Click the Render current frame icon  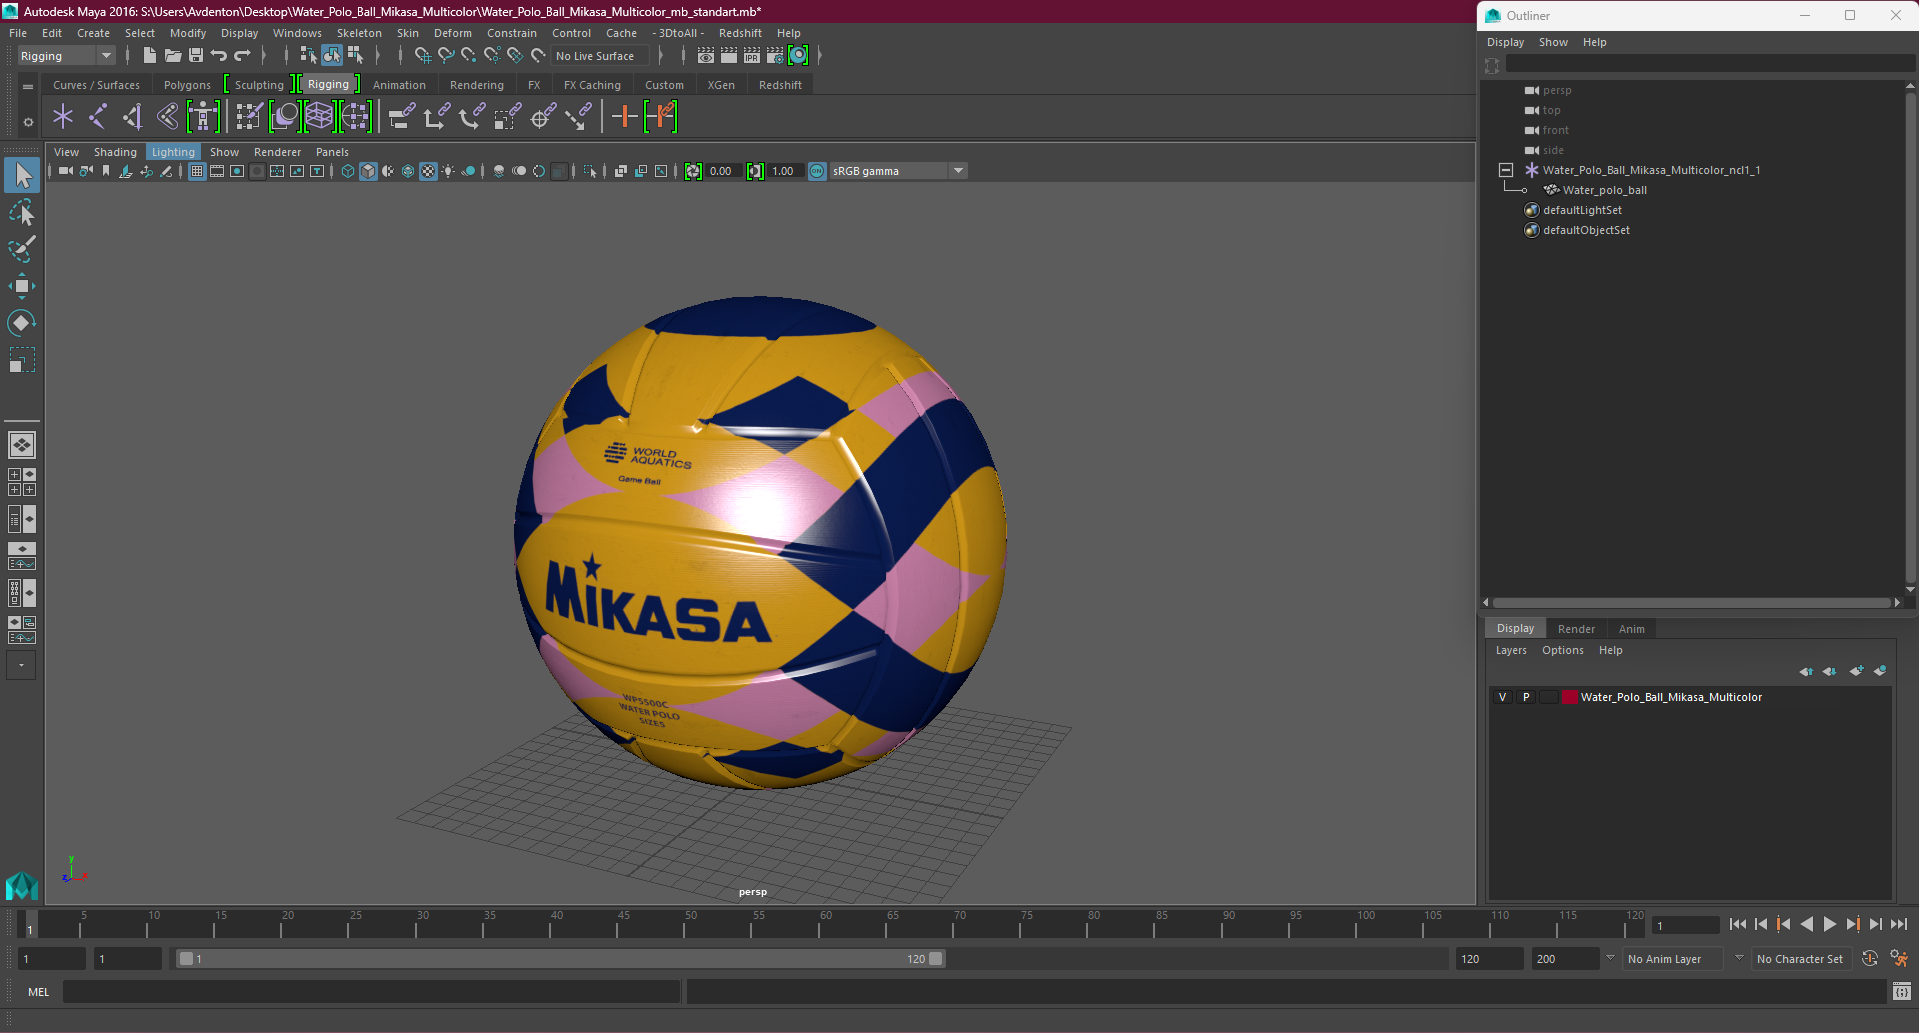click(729, 56)
